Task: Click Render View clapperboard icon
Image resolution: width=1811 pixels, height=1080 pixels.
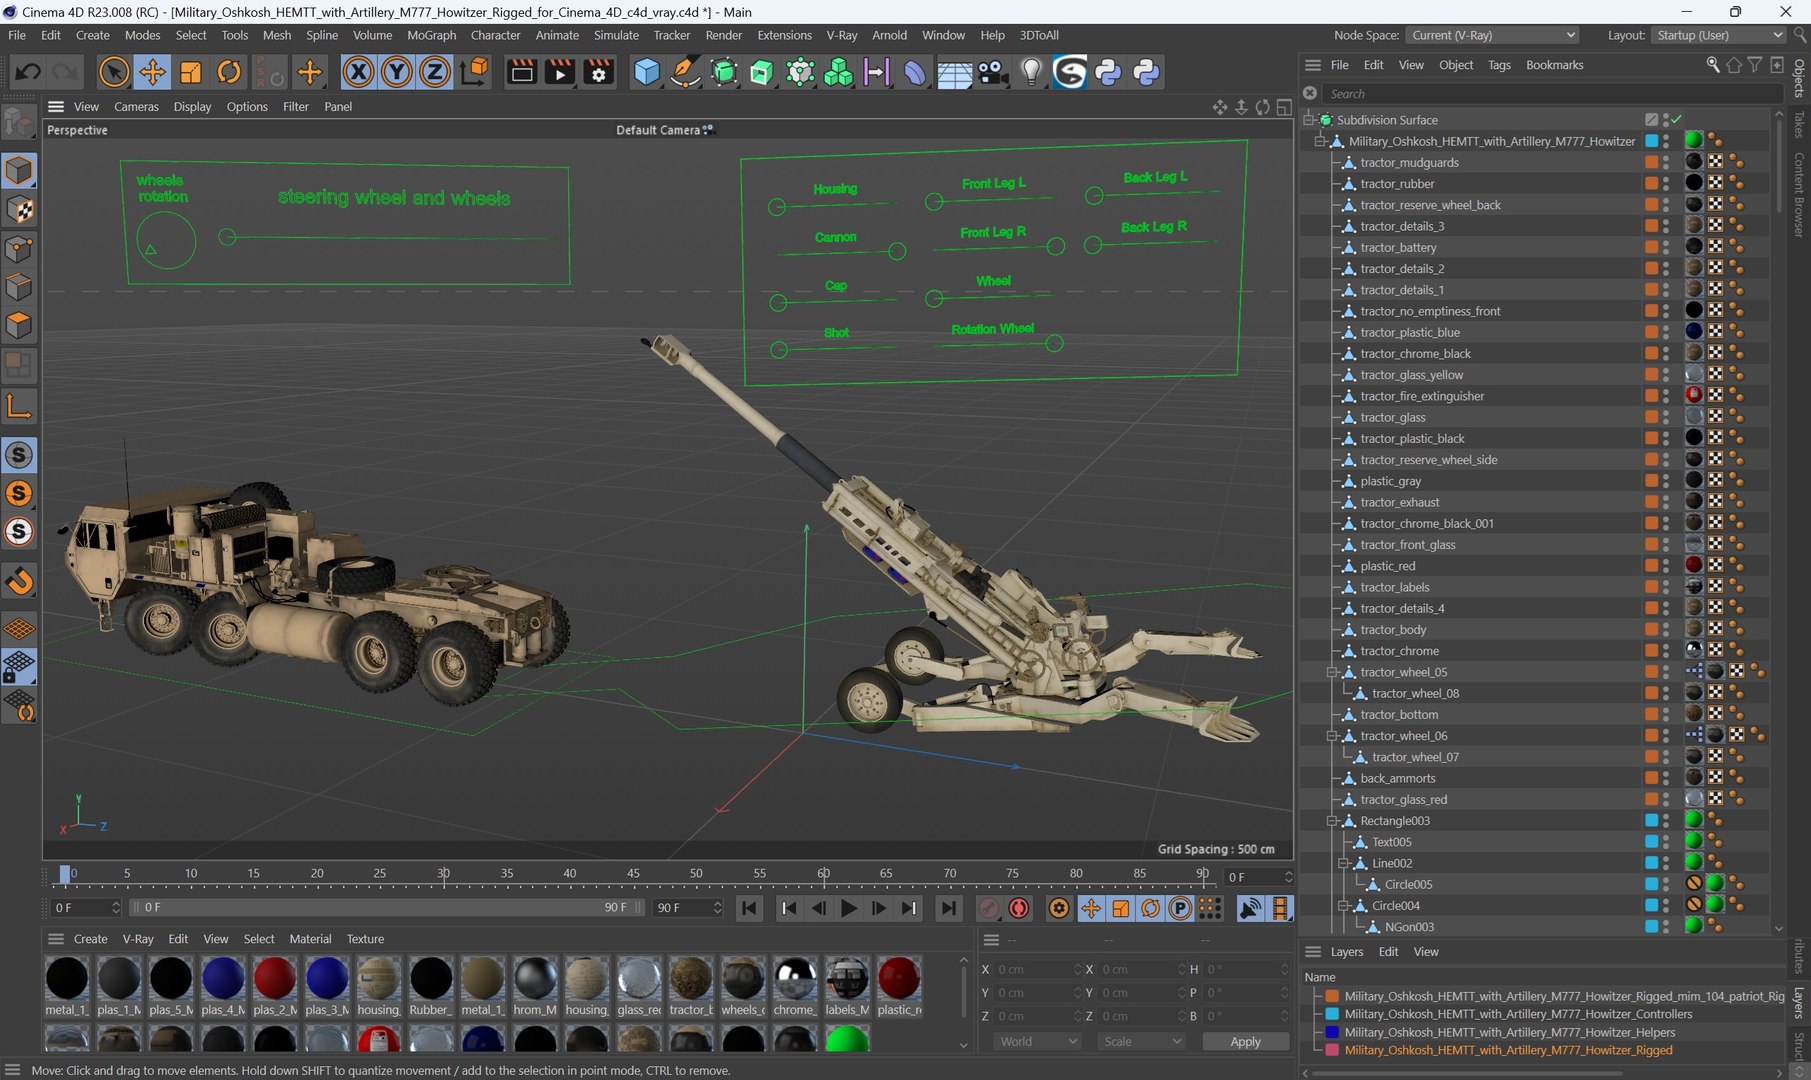Action: click(x=521, y=72)
